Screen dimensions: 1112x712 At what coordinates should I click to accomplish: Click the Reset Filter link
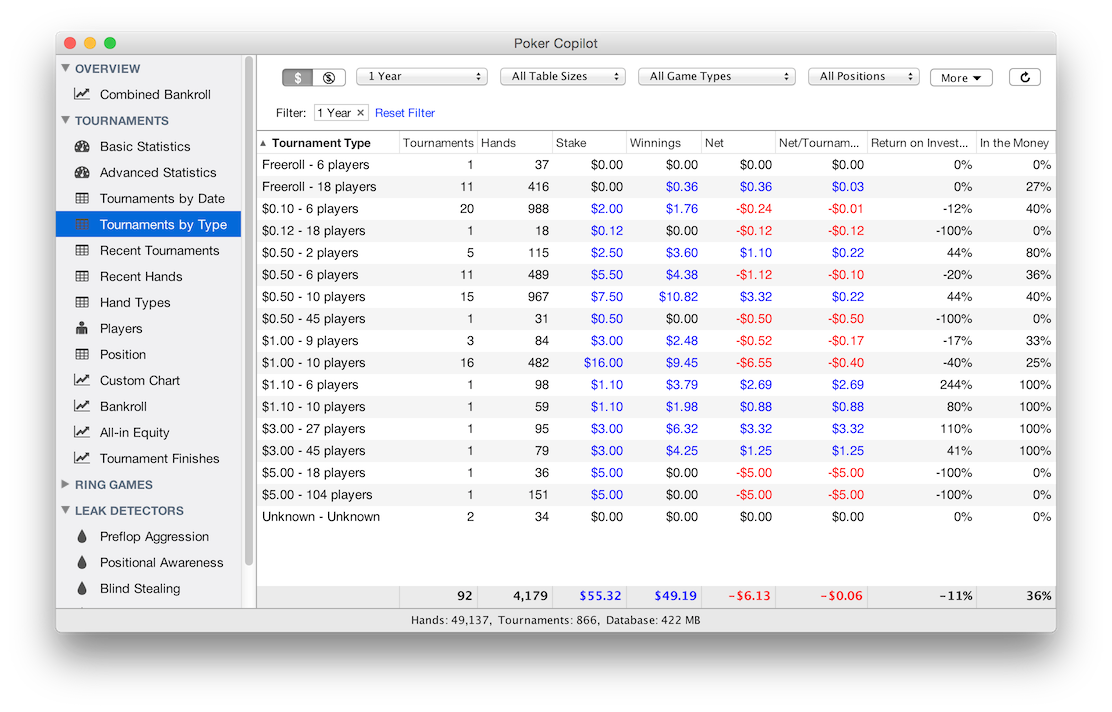pos(405,113)
